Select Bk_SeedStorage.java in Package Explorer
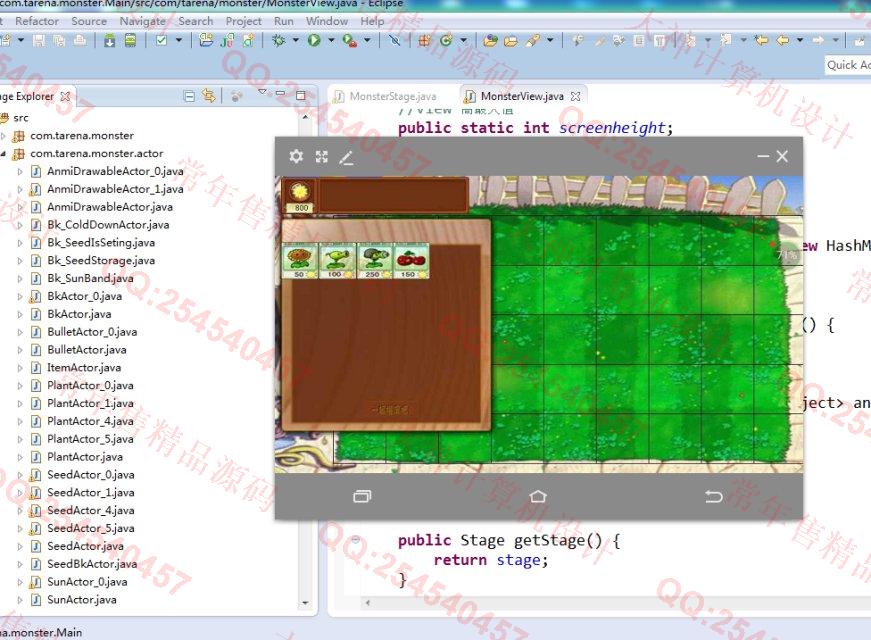Viewport: 871px width, 640px height. (101, 261)
